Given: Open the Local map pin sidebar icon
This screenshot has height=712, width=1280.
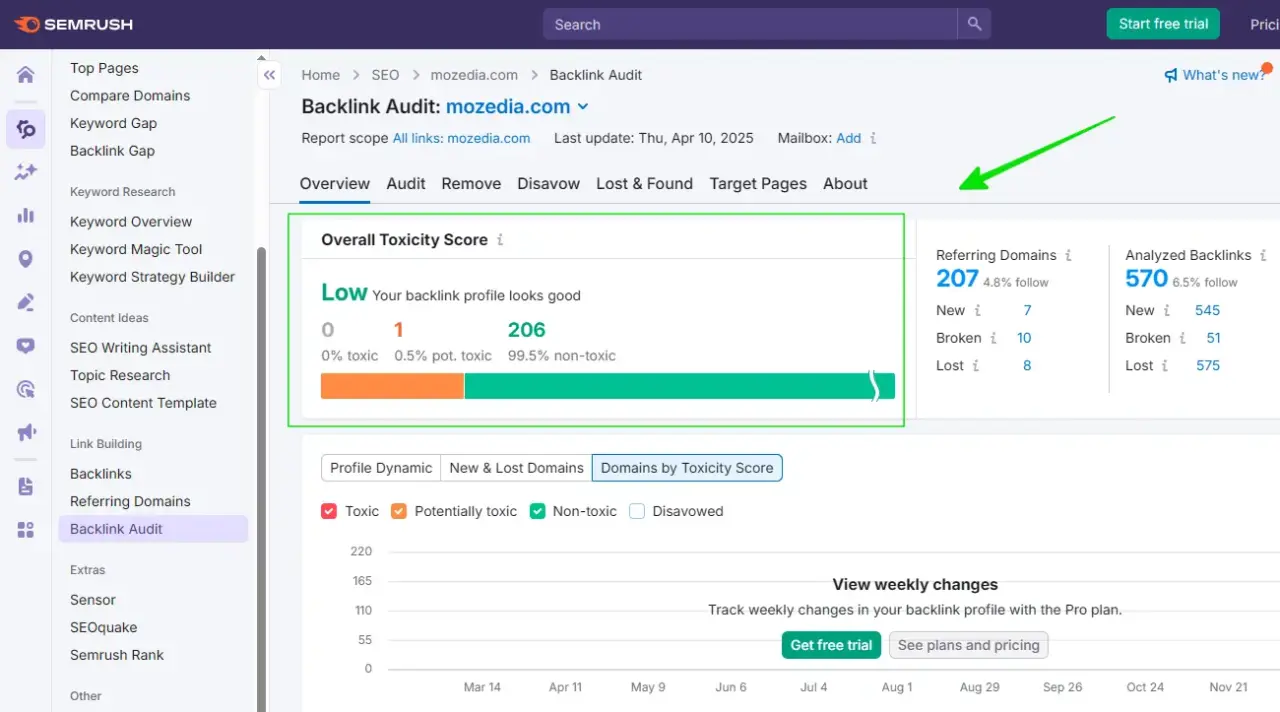Looking at the screenshot, I should pos(25,258).
